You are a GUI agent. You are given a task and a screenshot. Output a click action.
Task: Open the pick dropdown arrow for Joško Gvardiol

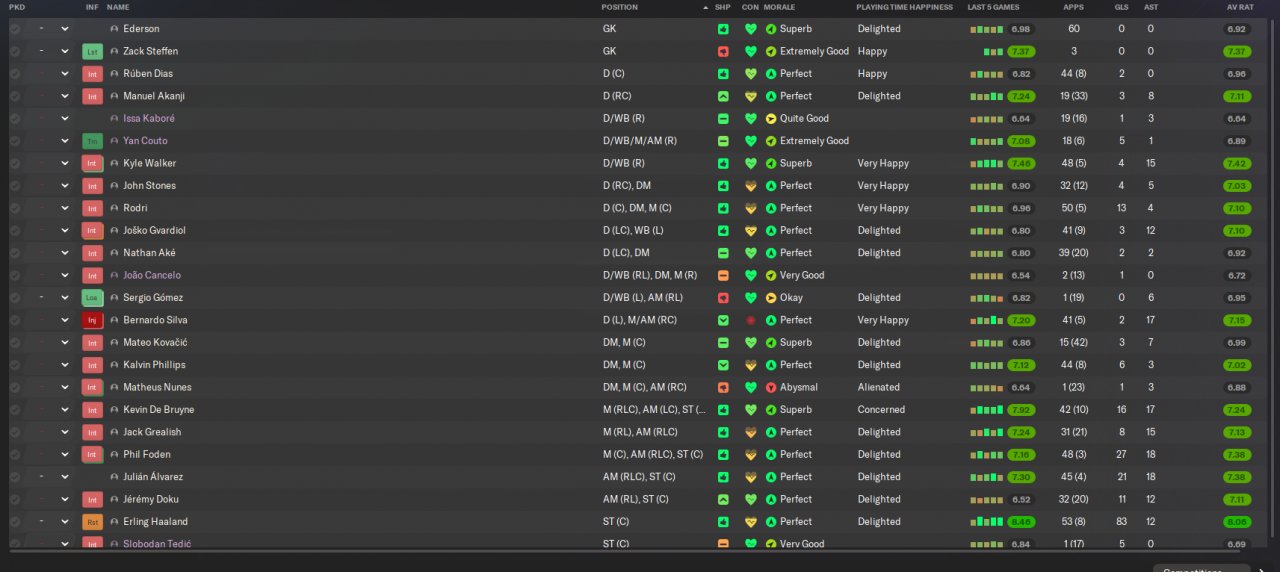coord(65,230)
